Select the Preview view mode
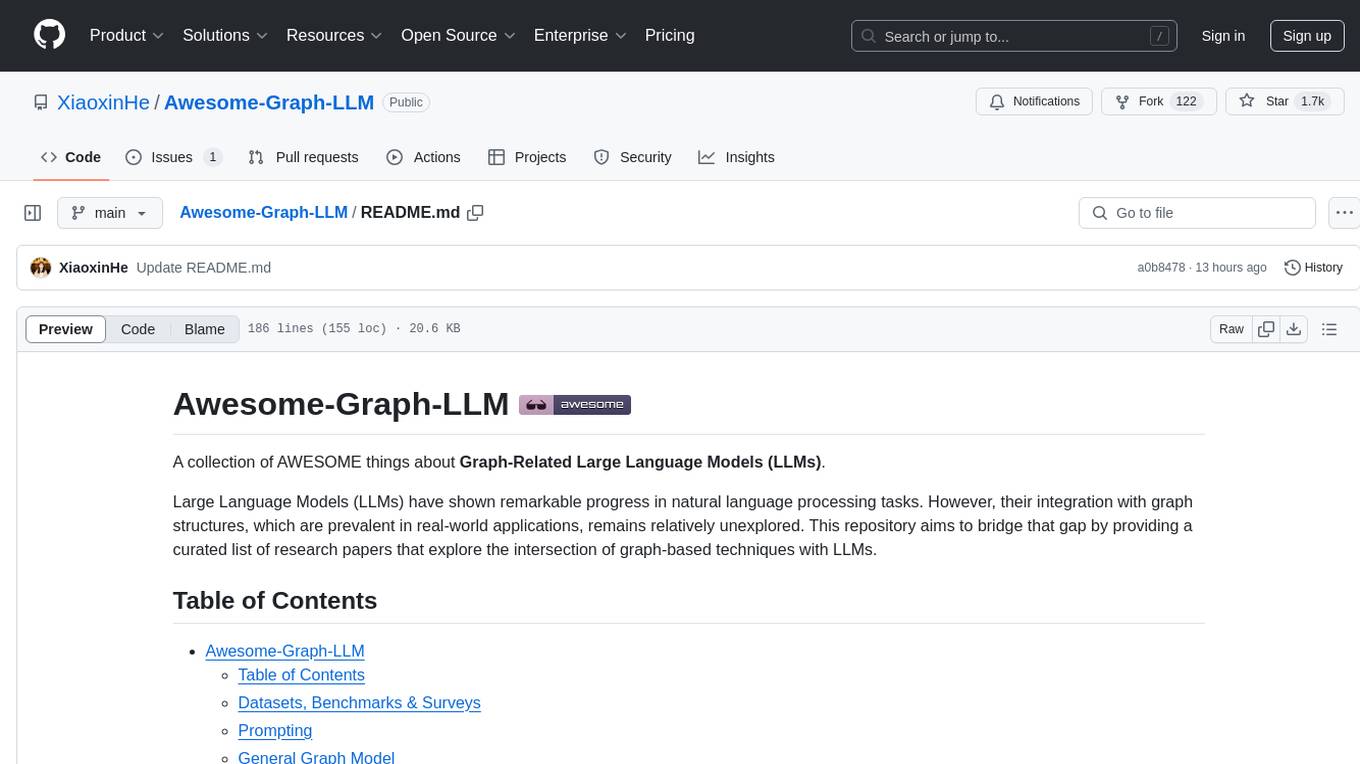This screenshot has height=764, width=1360. (66, 329)
